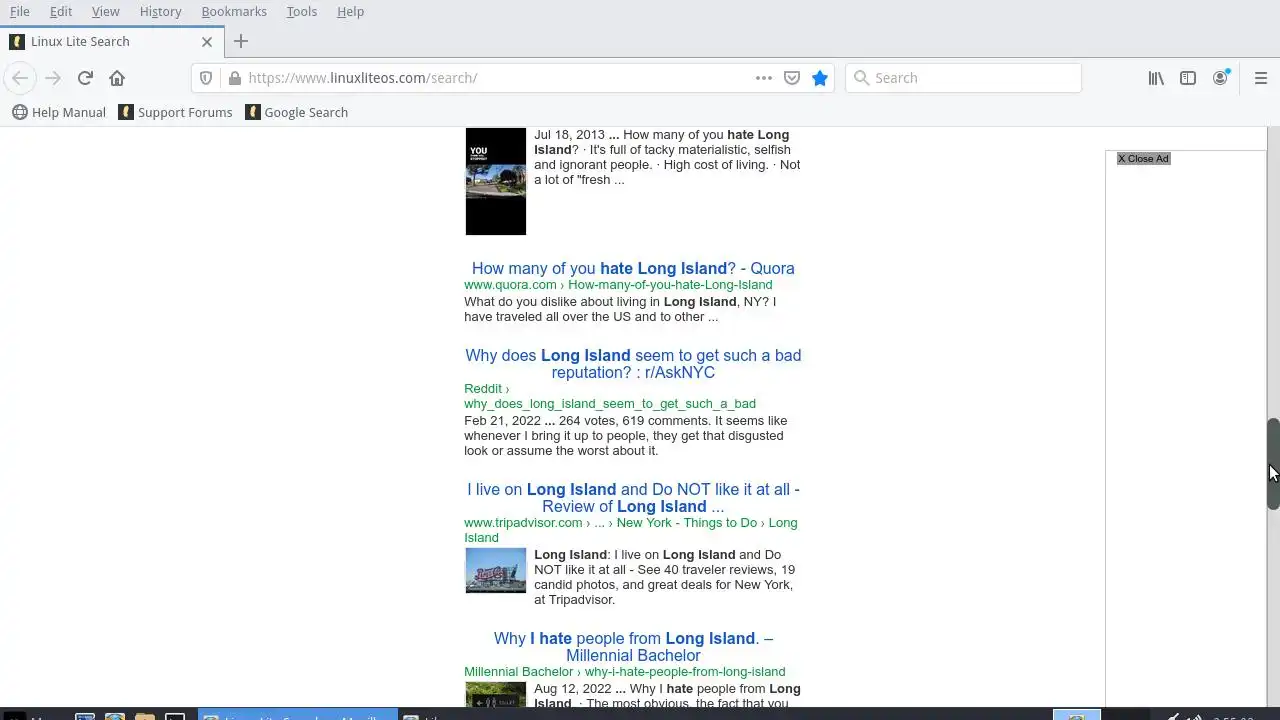The width and height of the screenshot is (1280, 720).
Task: Open the hamburger application menu
Action: tap(1261, 78)
